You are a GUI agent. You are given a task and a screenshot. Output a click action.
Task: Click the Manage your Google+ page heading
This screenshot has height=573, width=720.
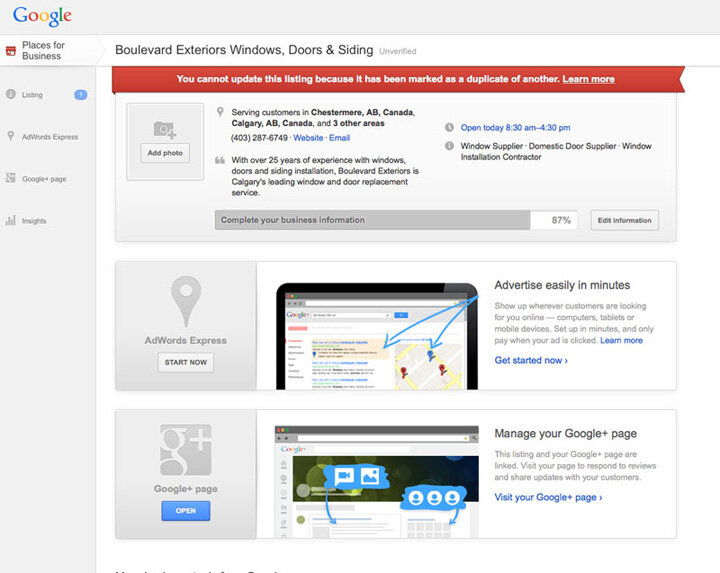pos(566,433)
